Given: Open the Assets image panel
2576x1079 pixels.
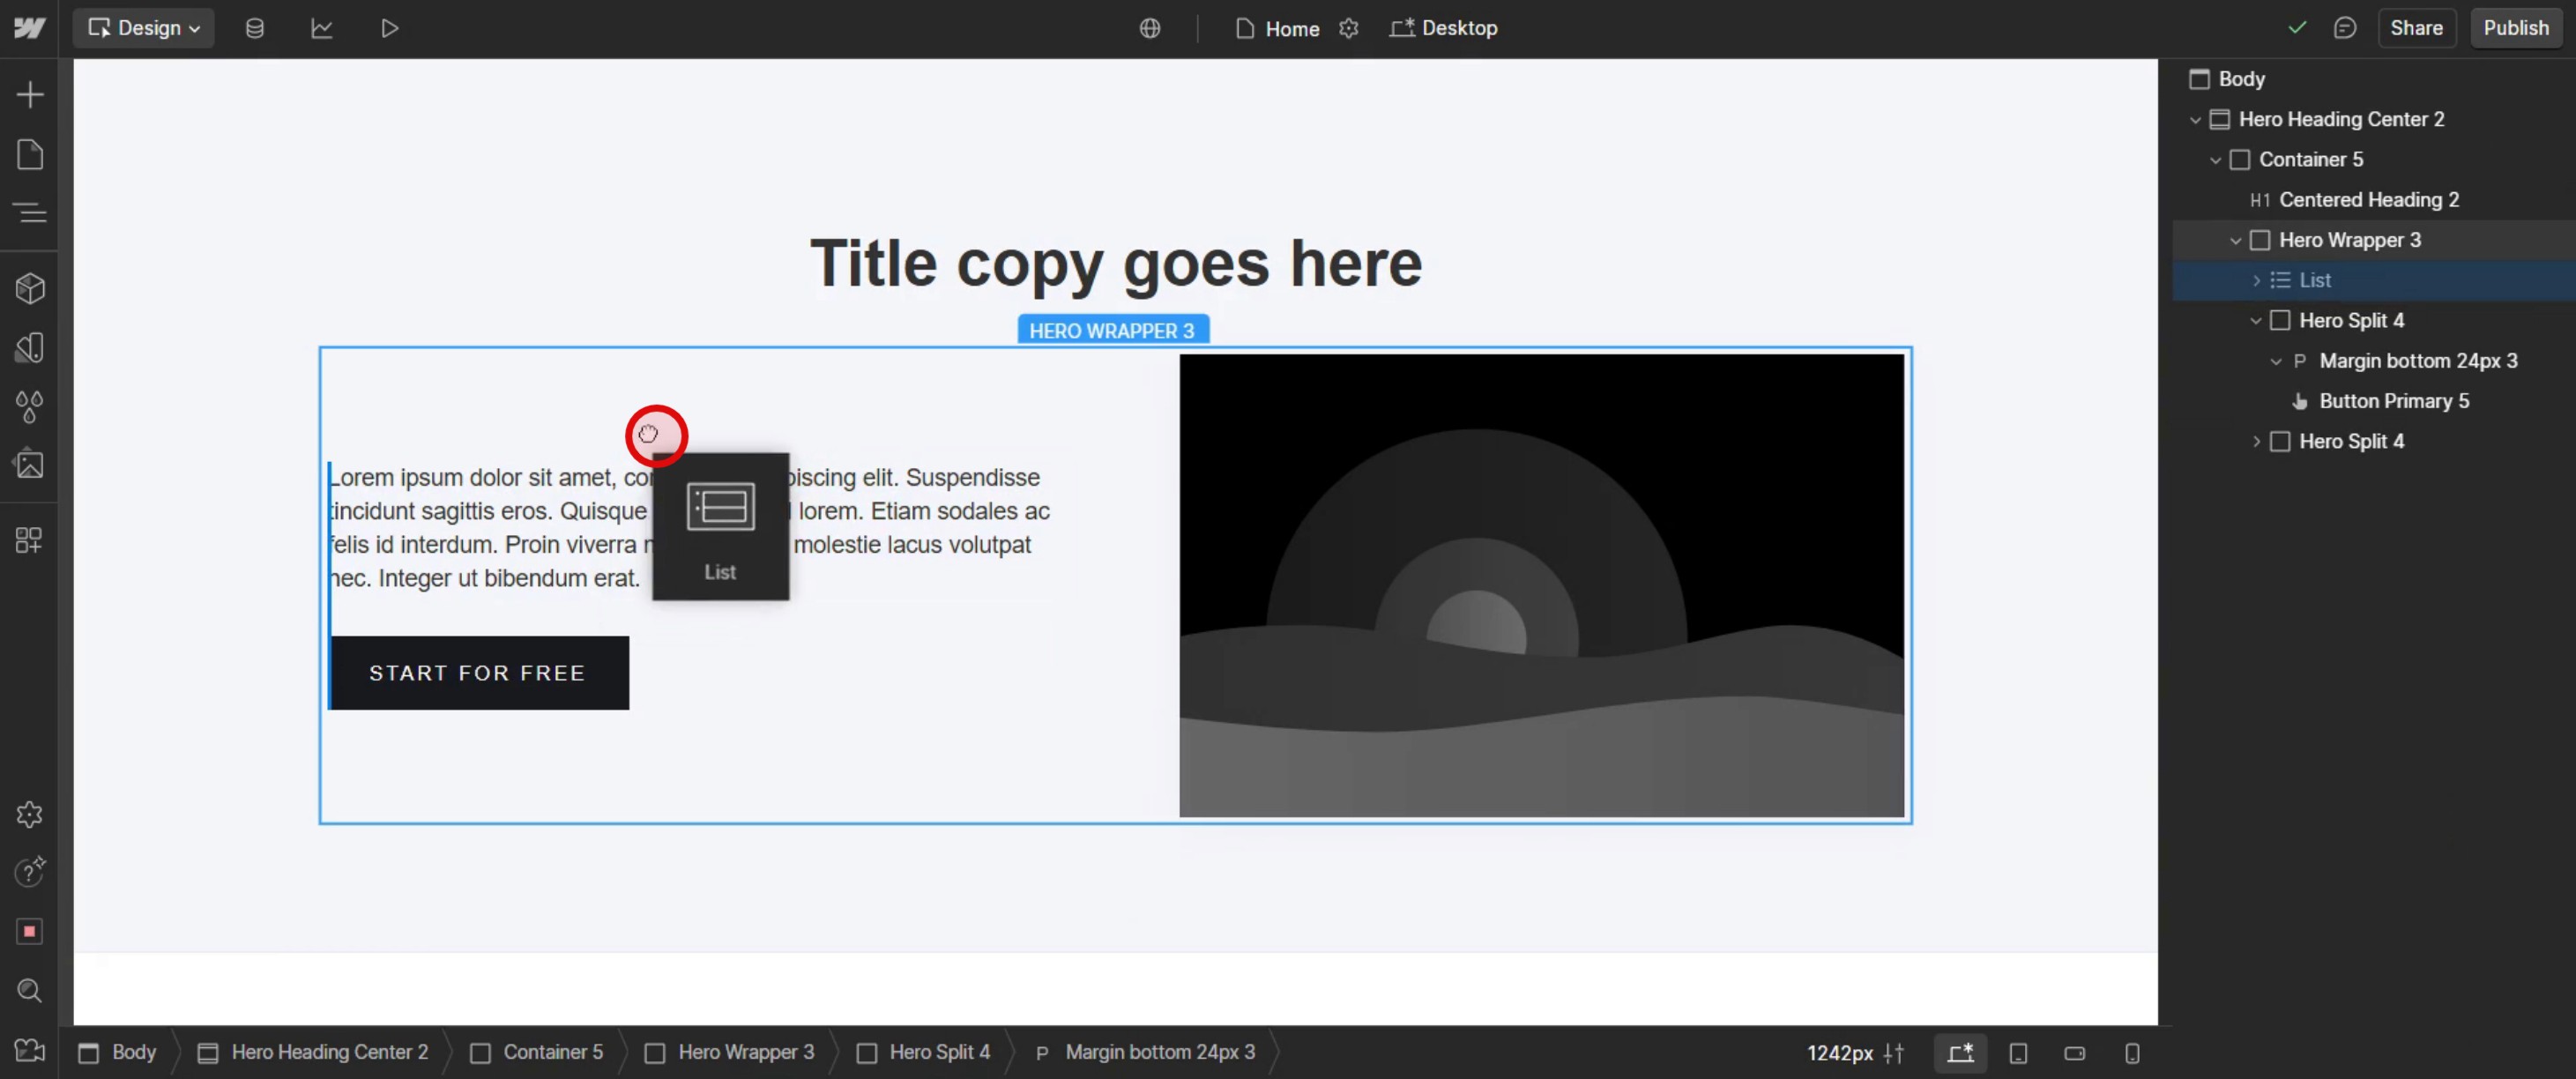Looking at the screenshot, I should click(x=30, y=465).
